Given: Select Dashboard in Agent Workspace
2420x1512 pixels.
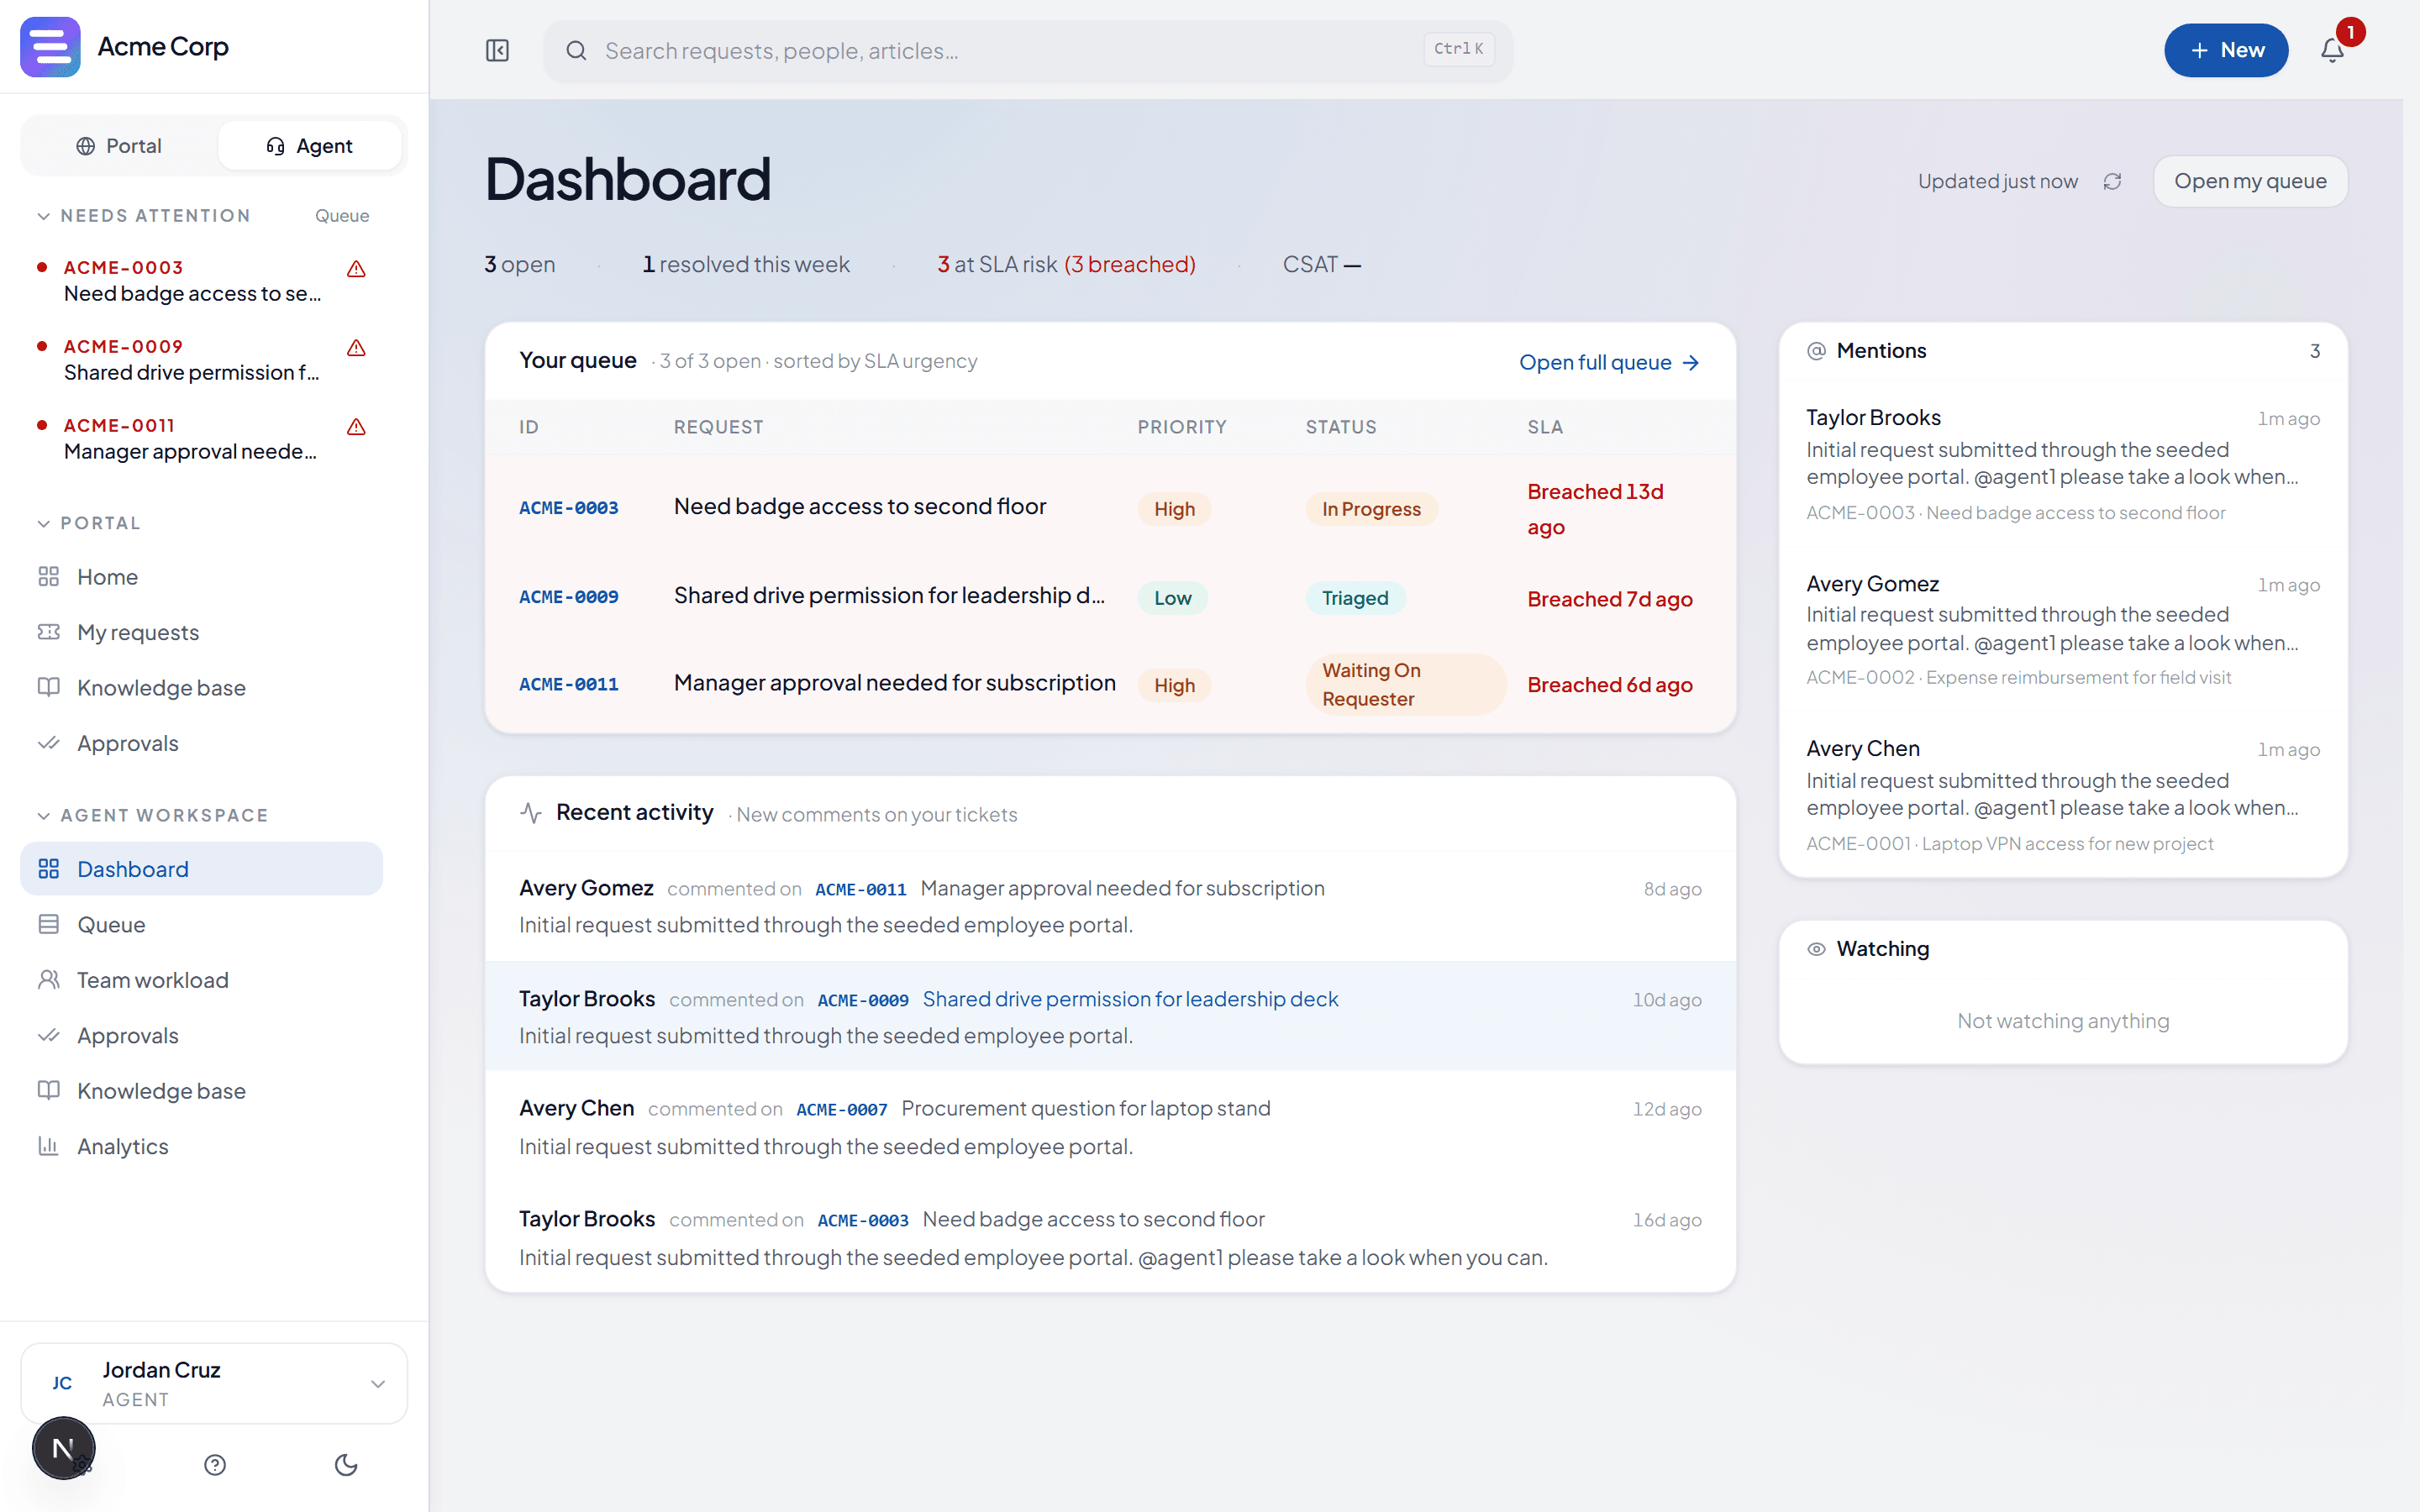Looking at the screenshot, I should point(201,869).
